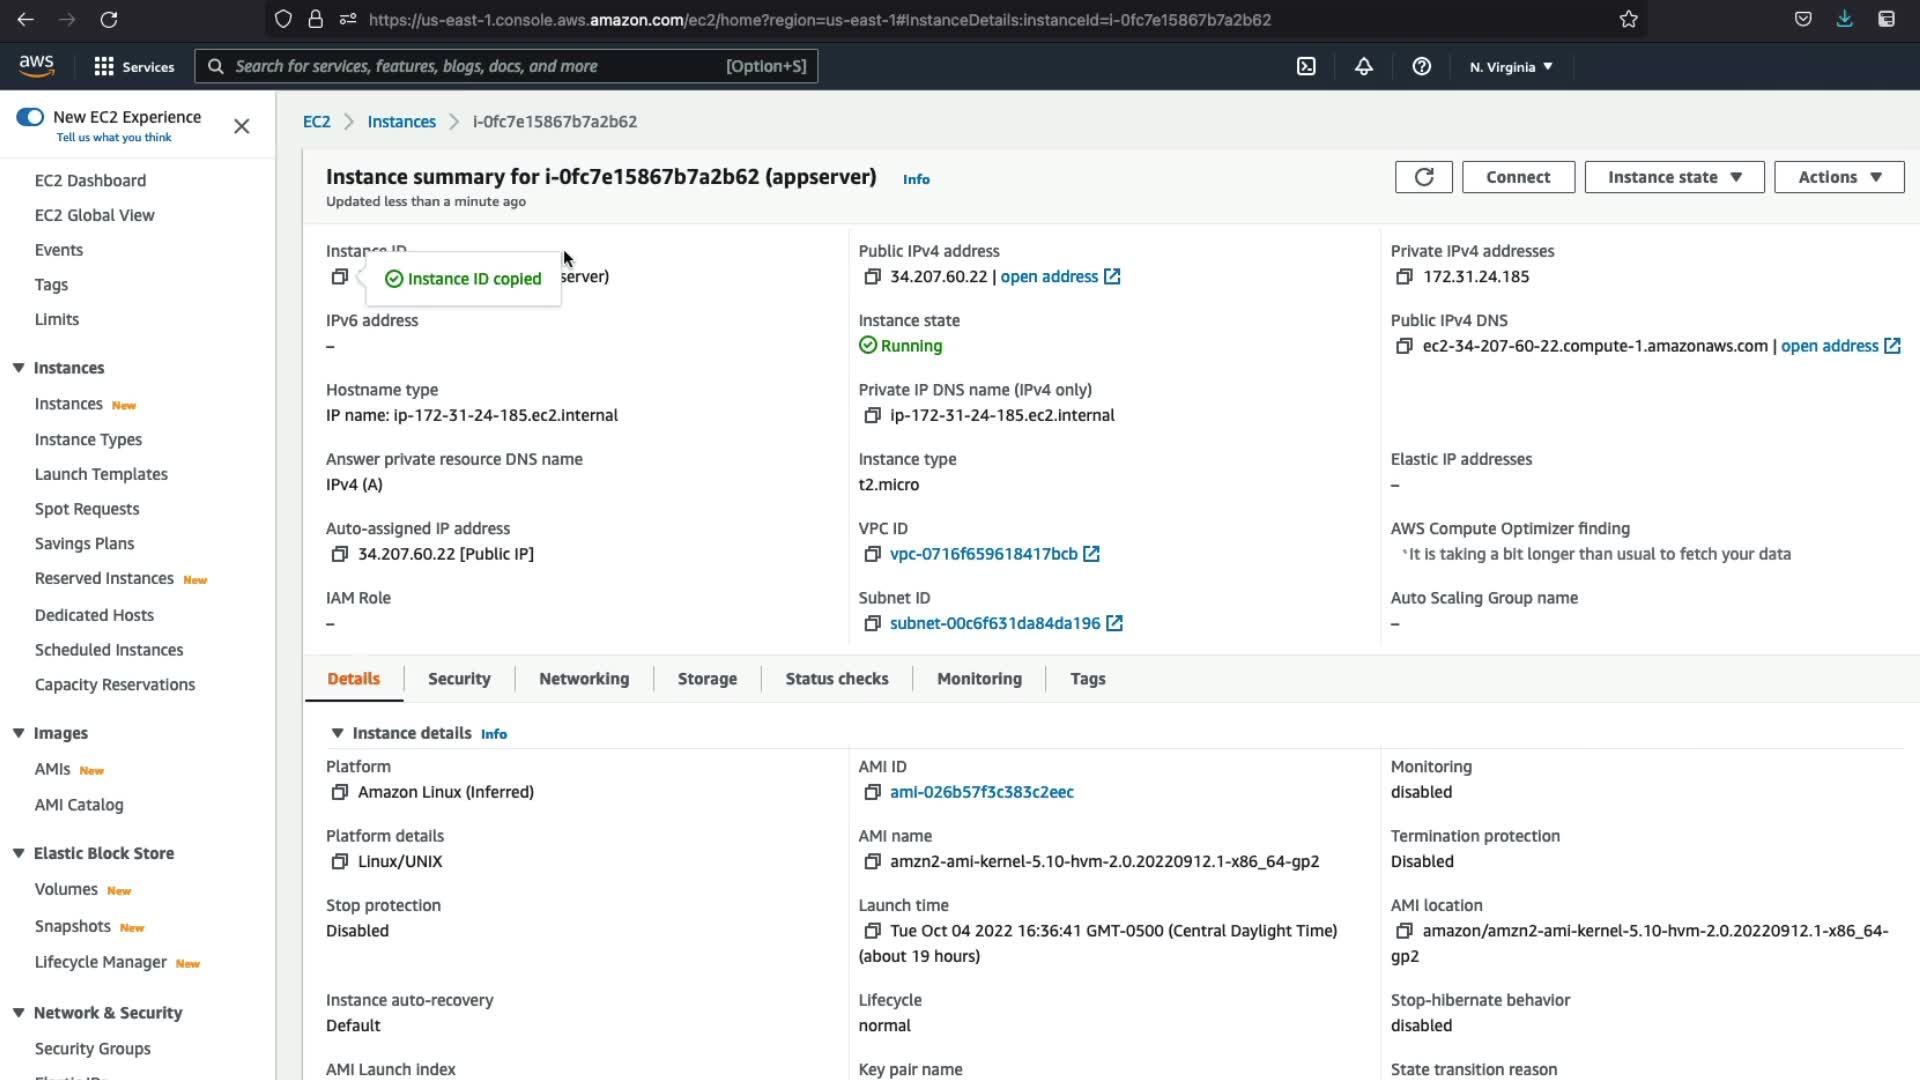Copy the private IPv4 address 172.31.24.185
The height and width of the screenshot is (1080, 1920).
(x=1404, y=277)
